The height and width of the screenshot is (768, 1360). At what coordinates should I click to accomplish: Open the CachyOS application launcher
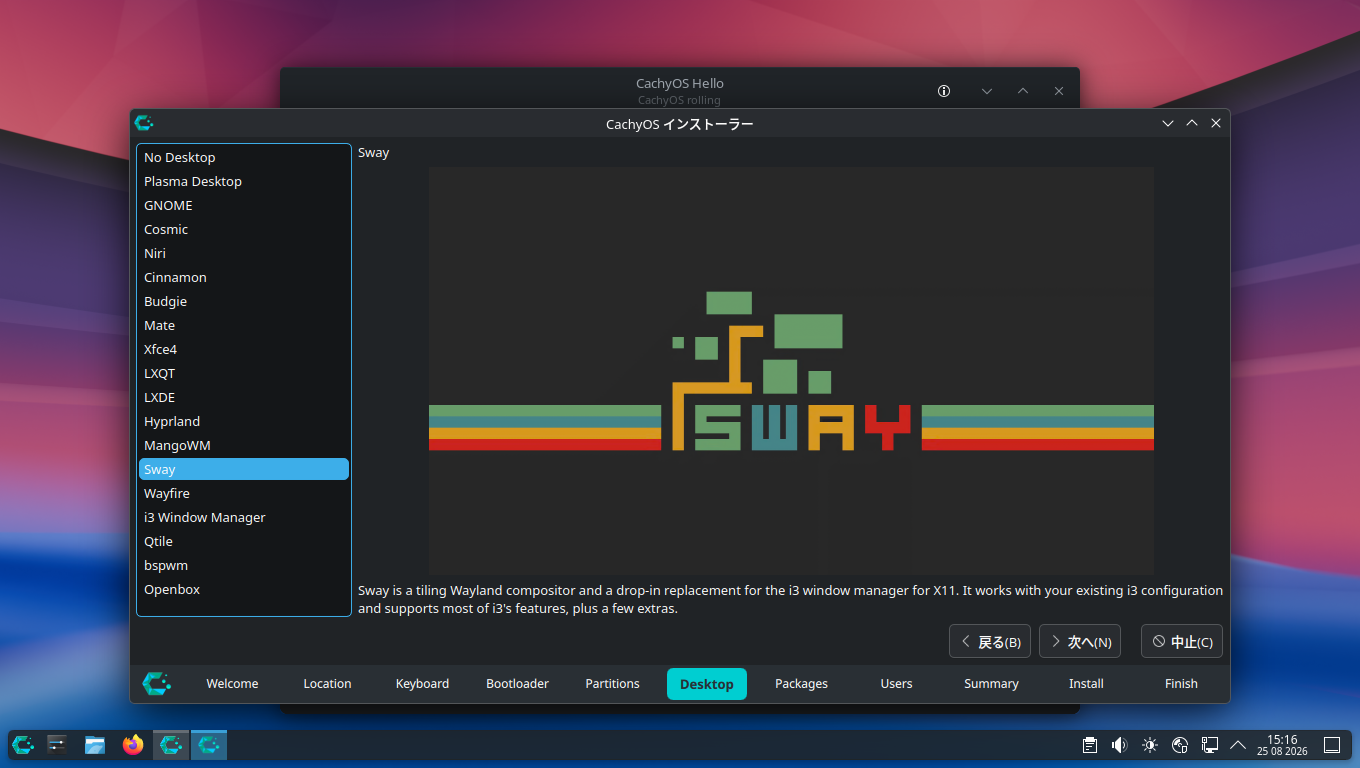23,745
